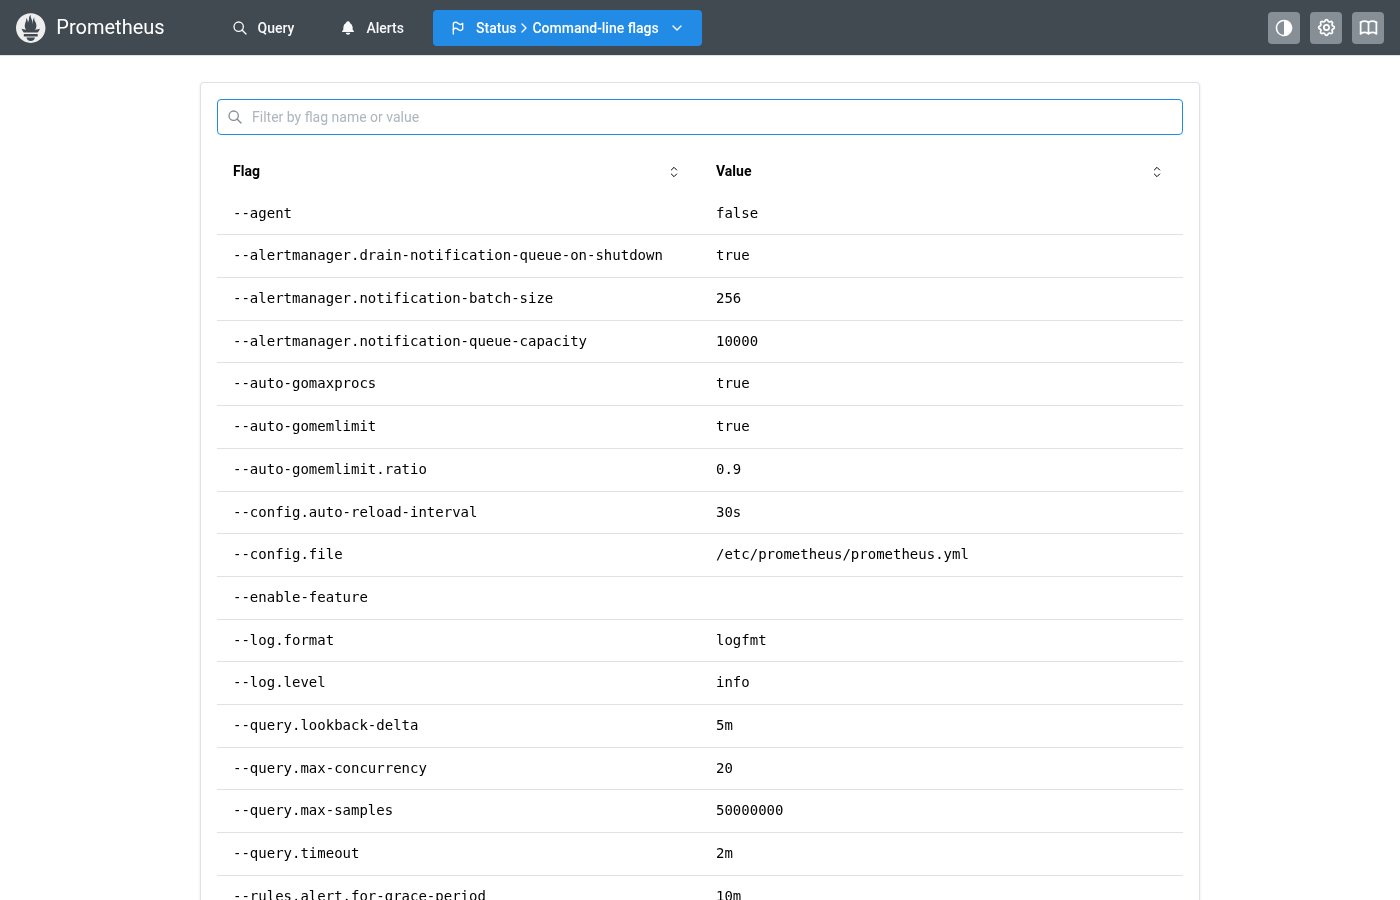Screen dimensions: 1400x900
Task: Click the --auto-gomemlimit.ratio flag
Action: point(330,469)
